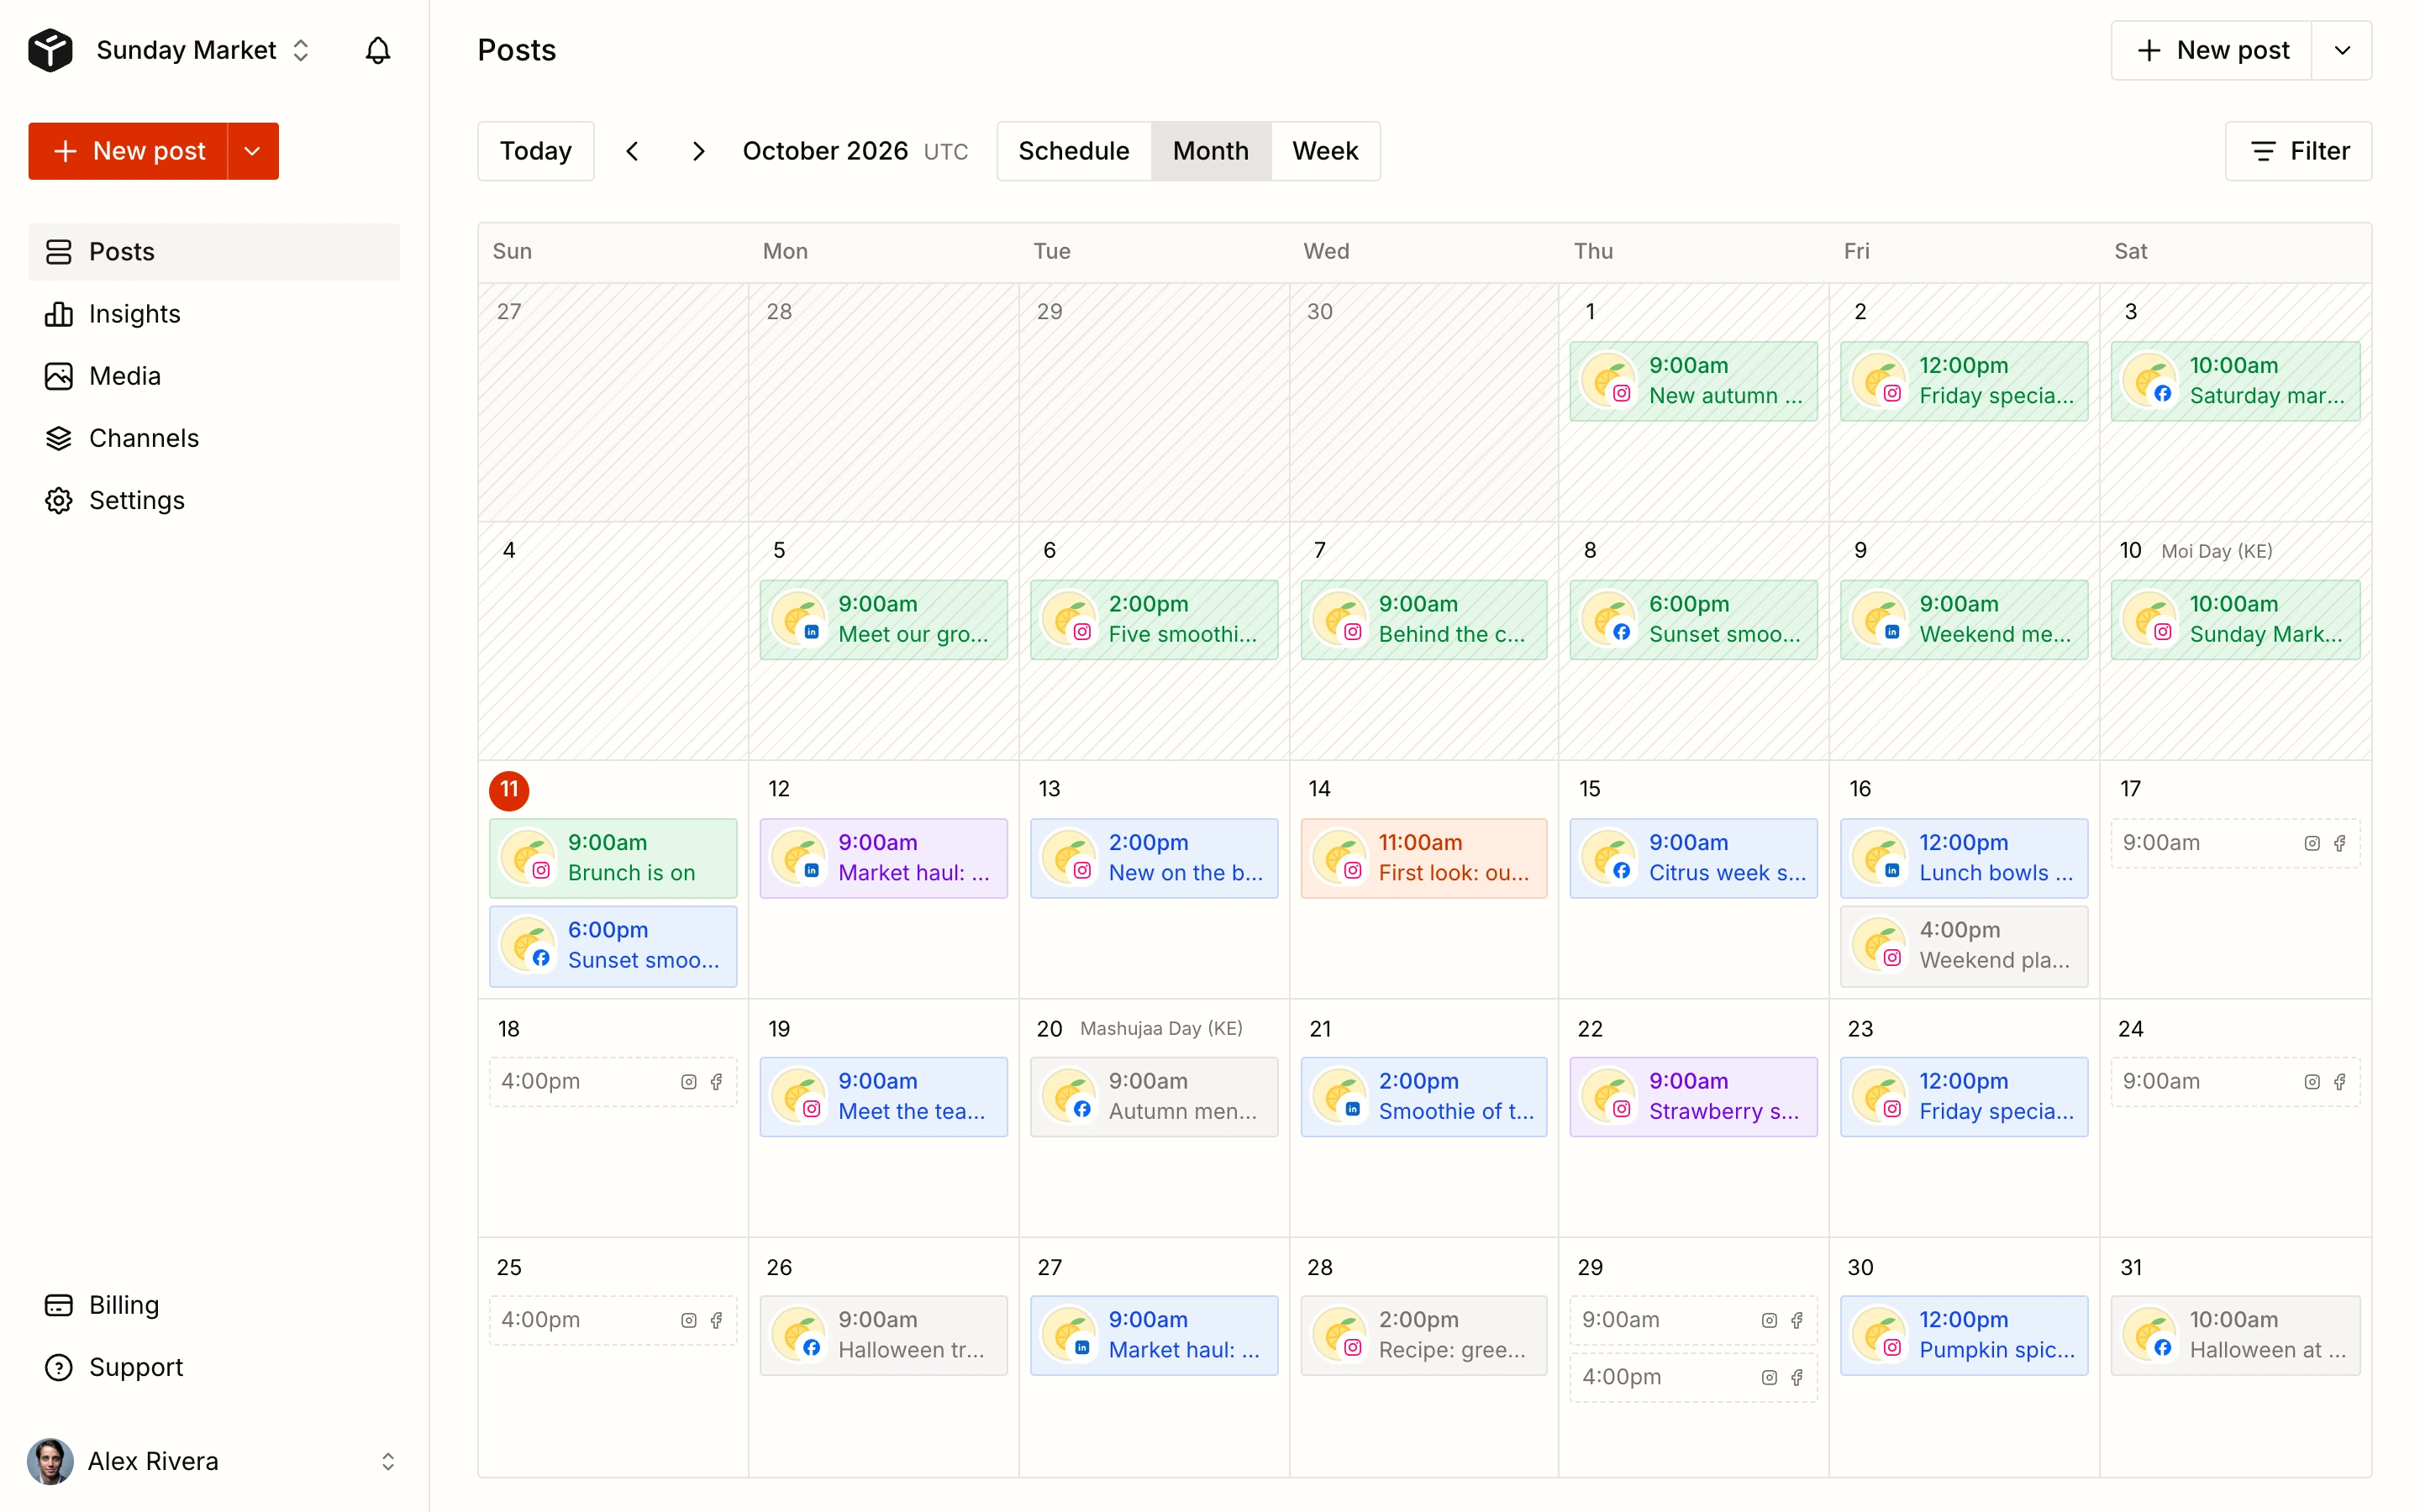The image size is (2420, 1512).
Task: Click top-right New post button
Action: [x=2211, y=50]
